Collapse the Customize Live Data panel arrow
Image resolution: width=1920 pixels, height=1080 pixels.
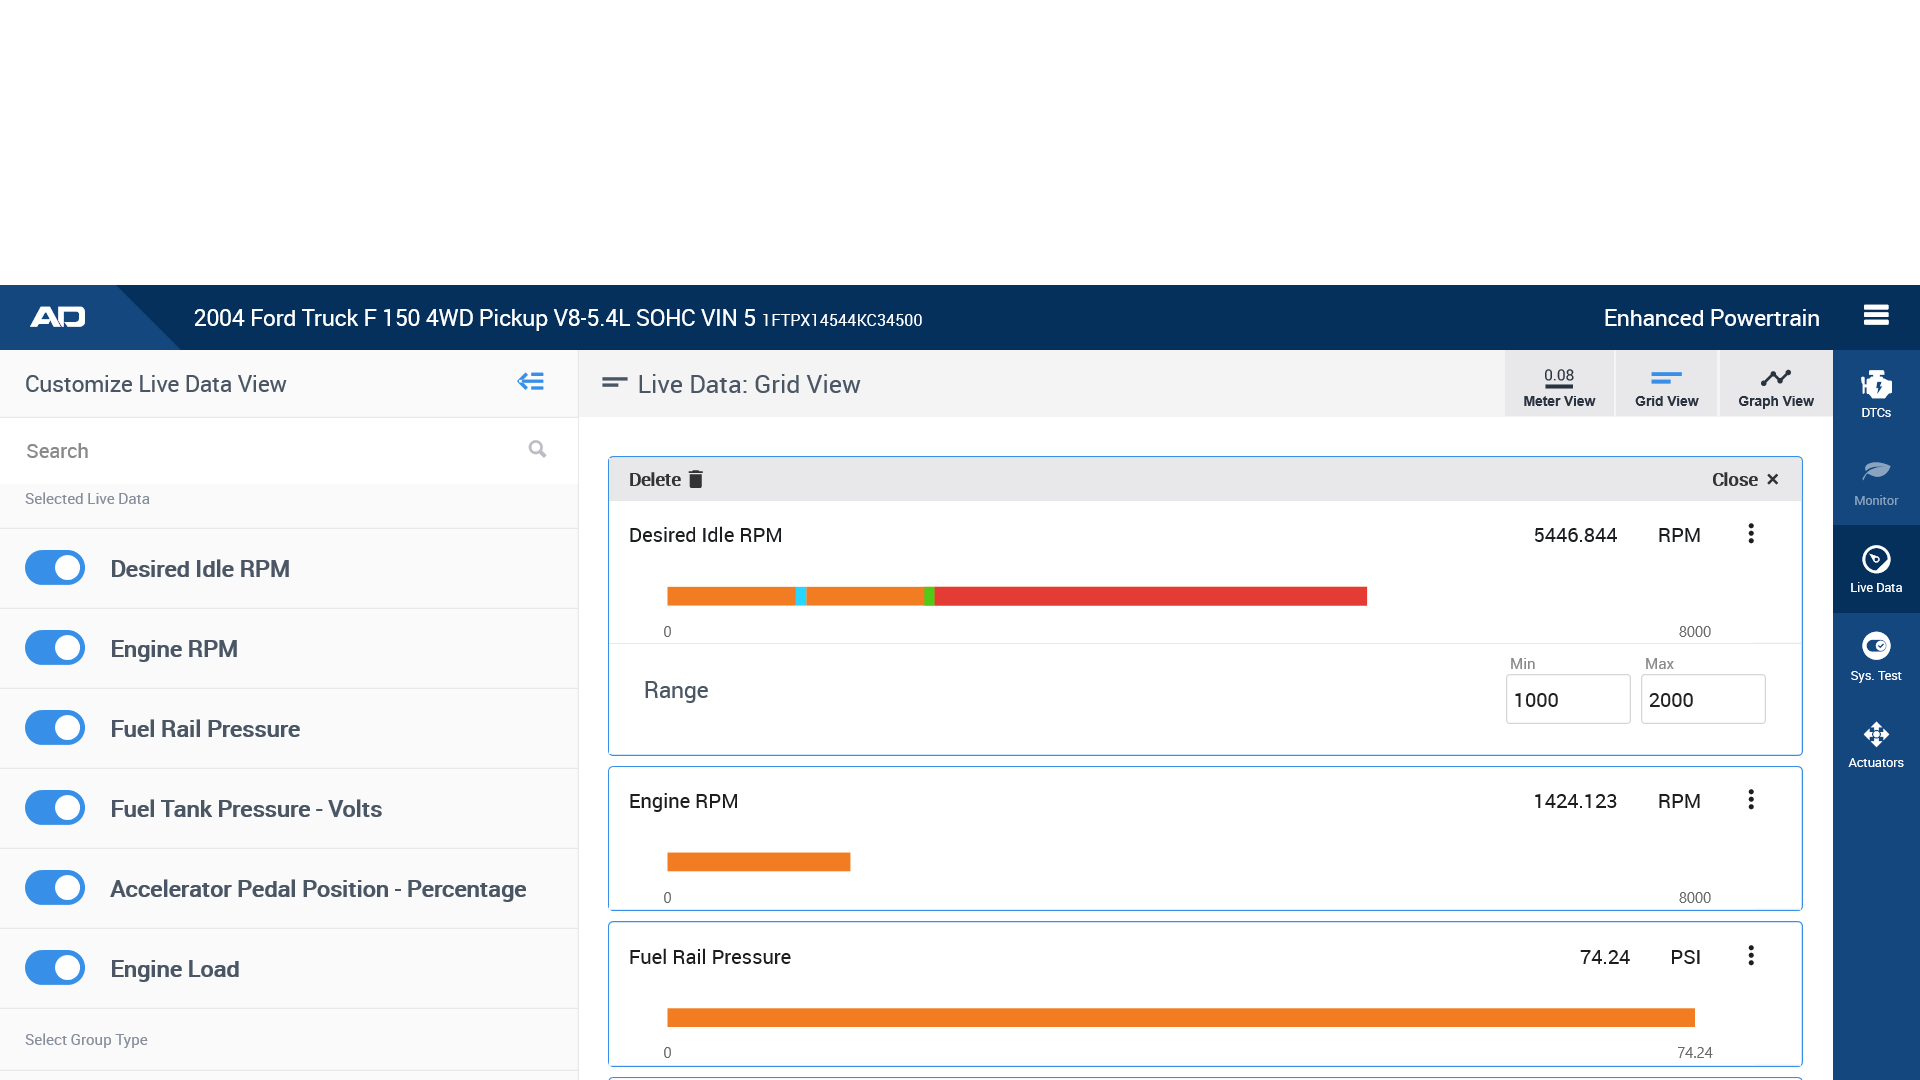[531, 382]
